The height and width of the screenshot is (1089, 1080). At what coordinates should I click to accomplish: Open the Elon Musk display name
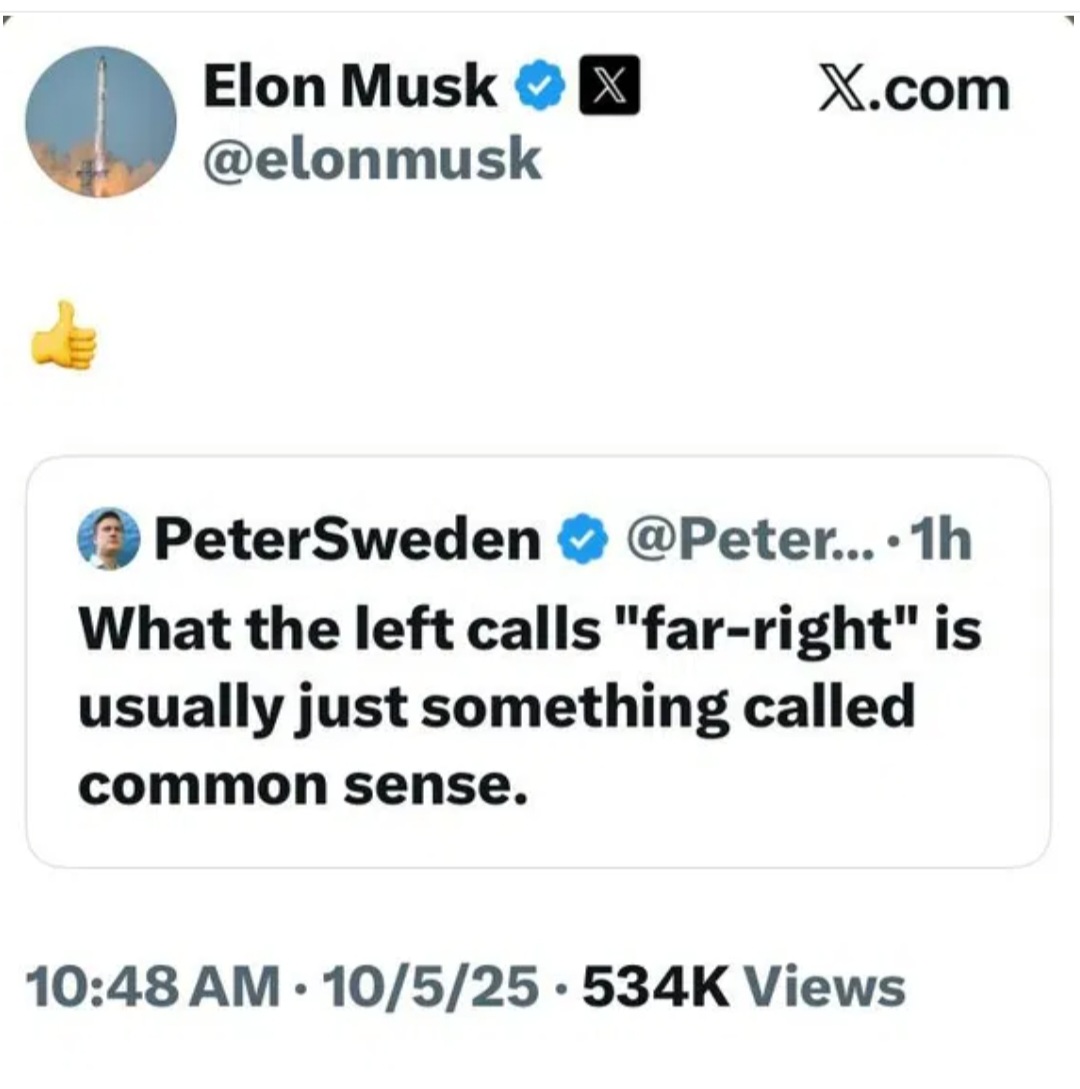pyautogui.click(x=350, y=88)
